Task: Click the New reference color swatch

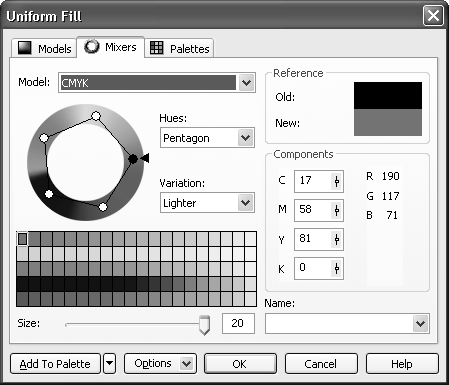Action: (388, 122)
